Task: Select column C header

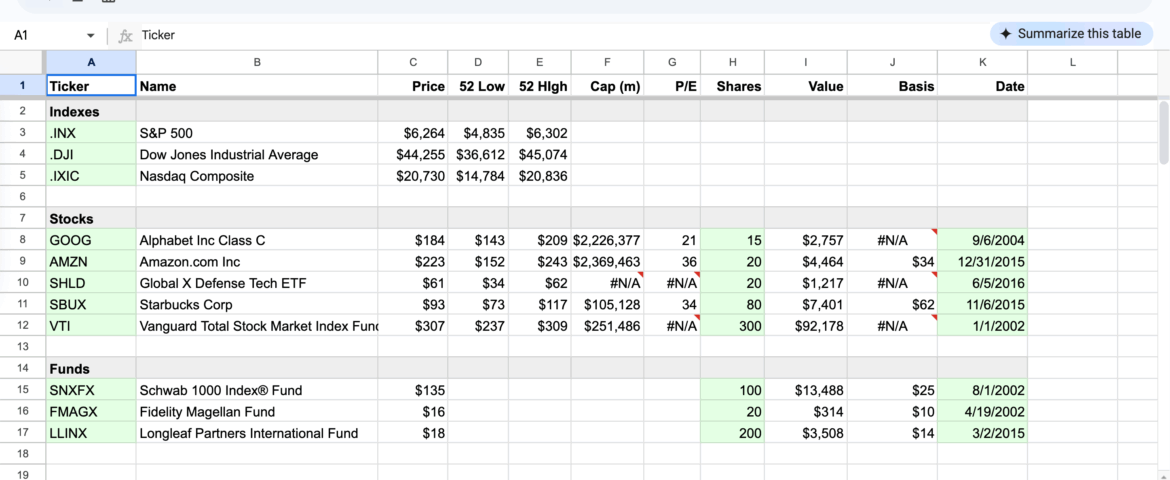Action: pyautogui.click(x=413, y=63)
